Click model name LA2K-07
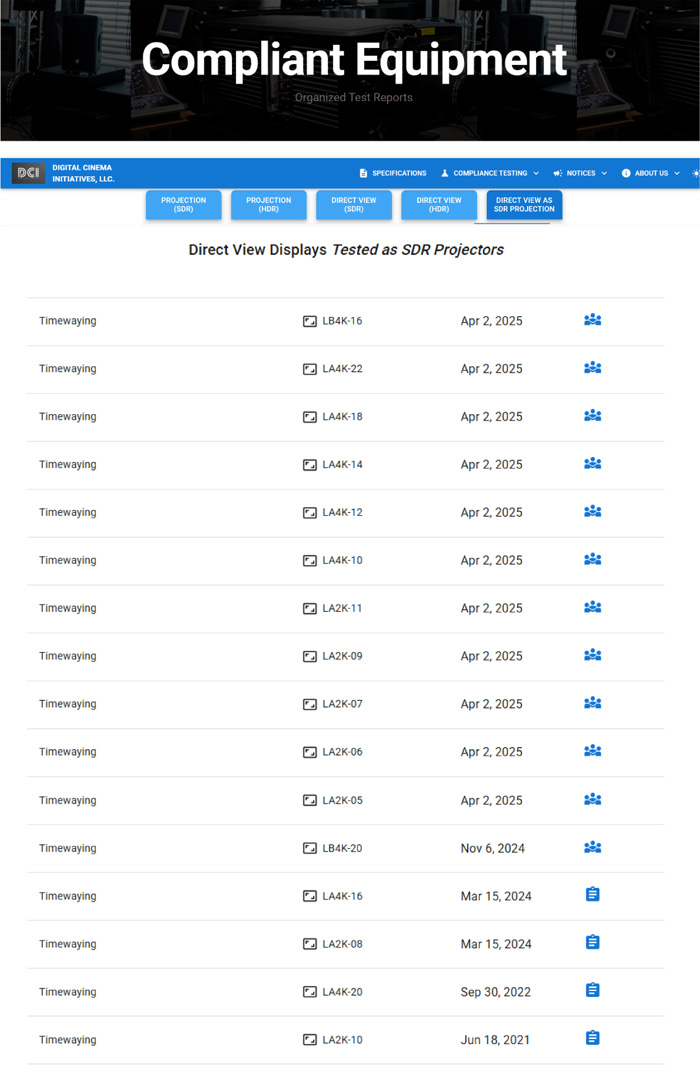The image size is (700, 1072). tap(342, 704)
